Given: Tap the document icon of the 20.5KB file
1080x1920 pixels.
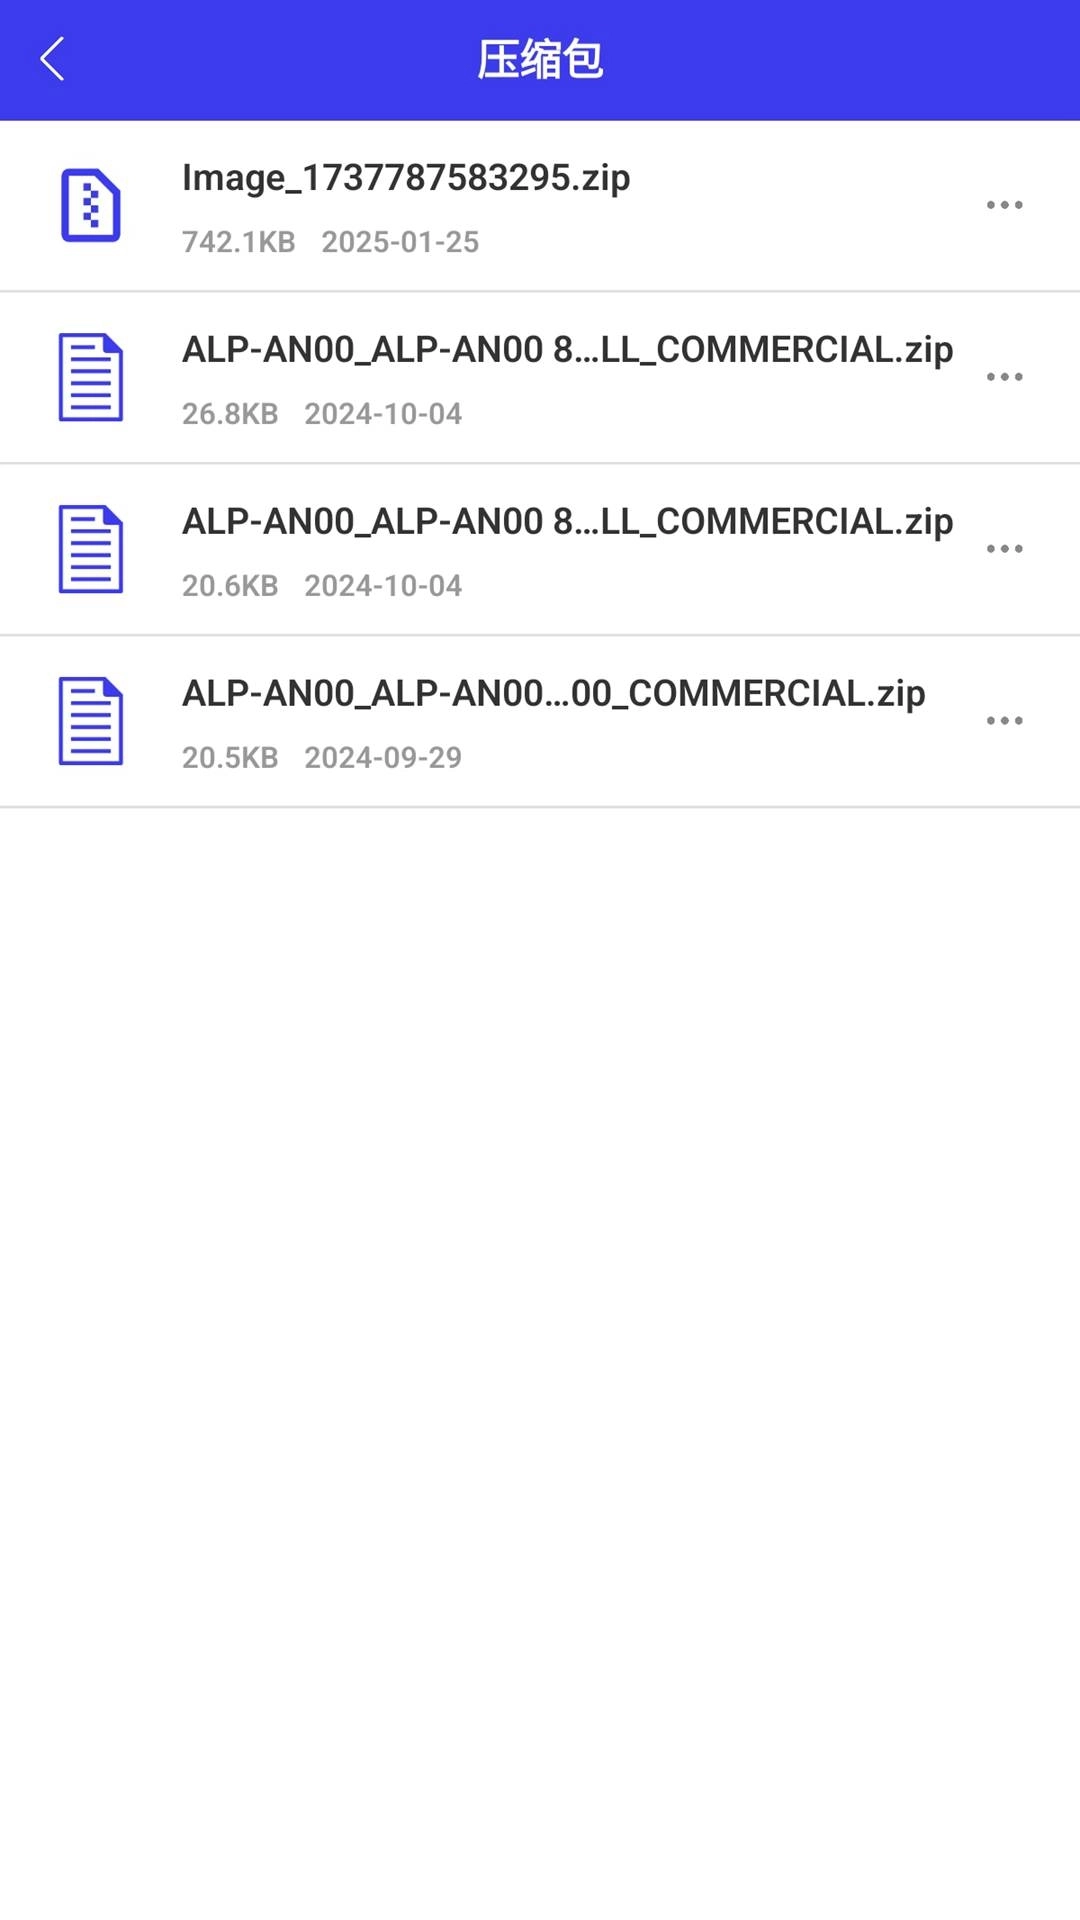Looking at the screenshot, I should (x=91, y=721).
